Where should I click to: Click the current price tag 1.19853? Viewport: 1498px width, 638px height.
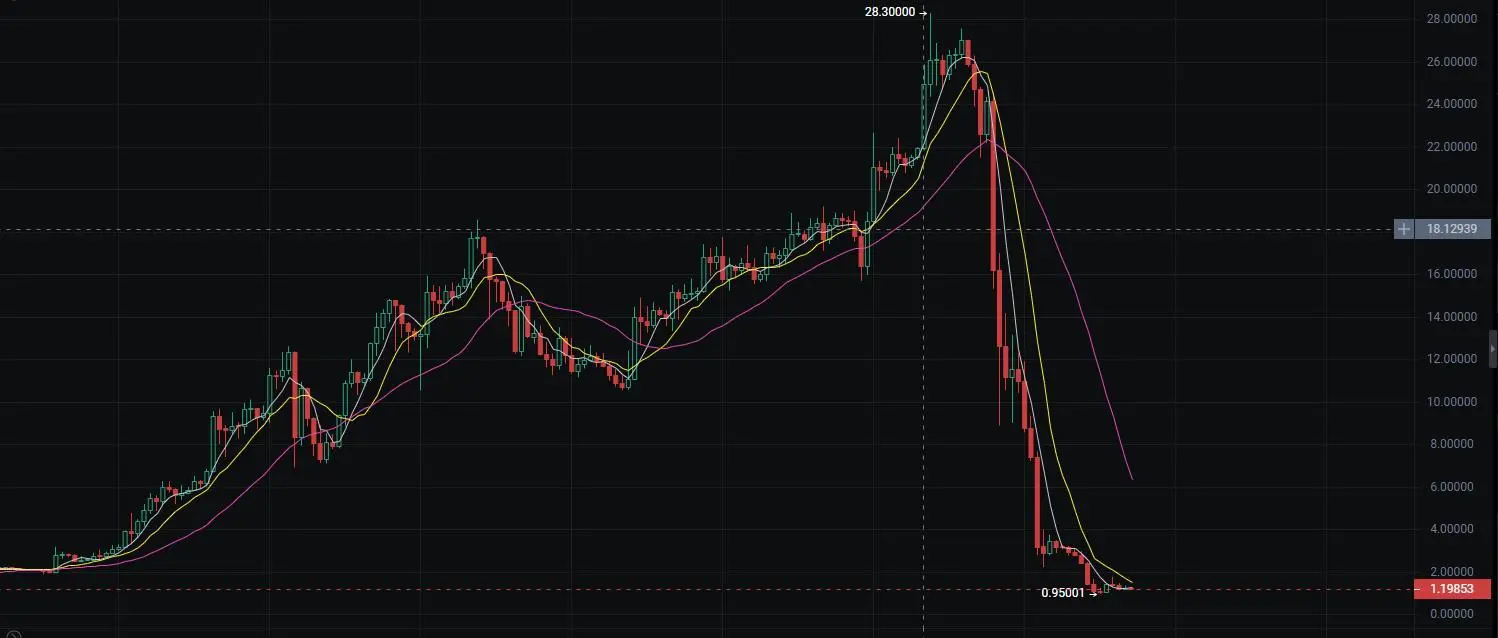pyautogui.click(x=1452, y=590)
